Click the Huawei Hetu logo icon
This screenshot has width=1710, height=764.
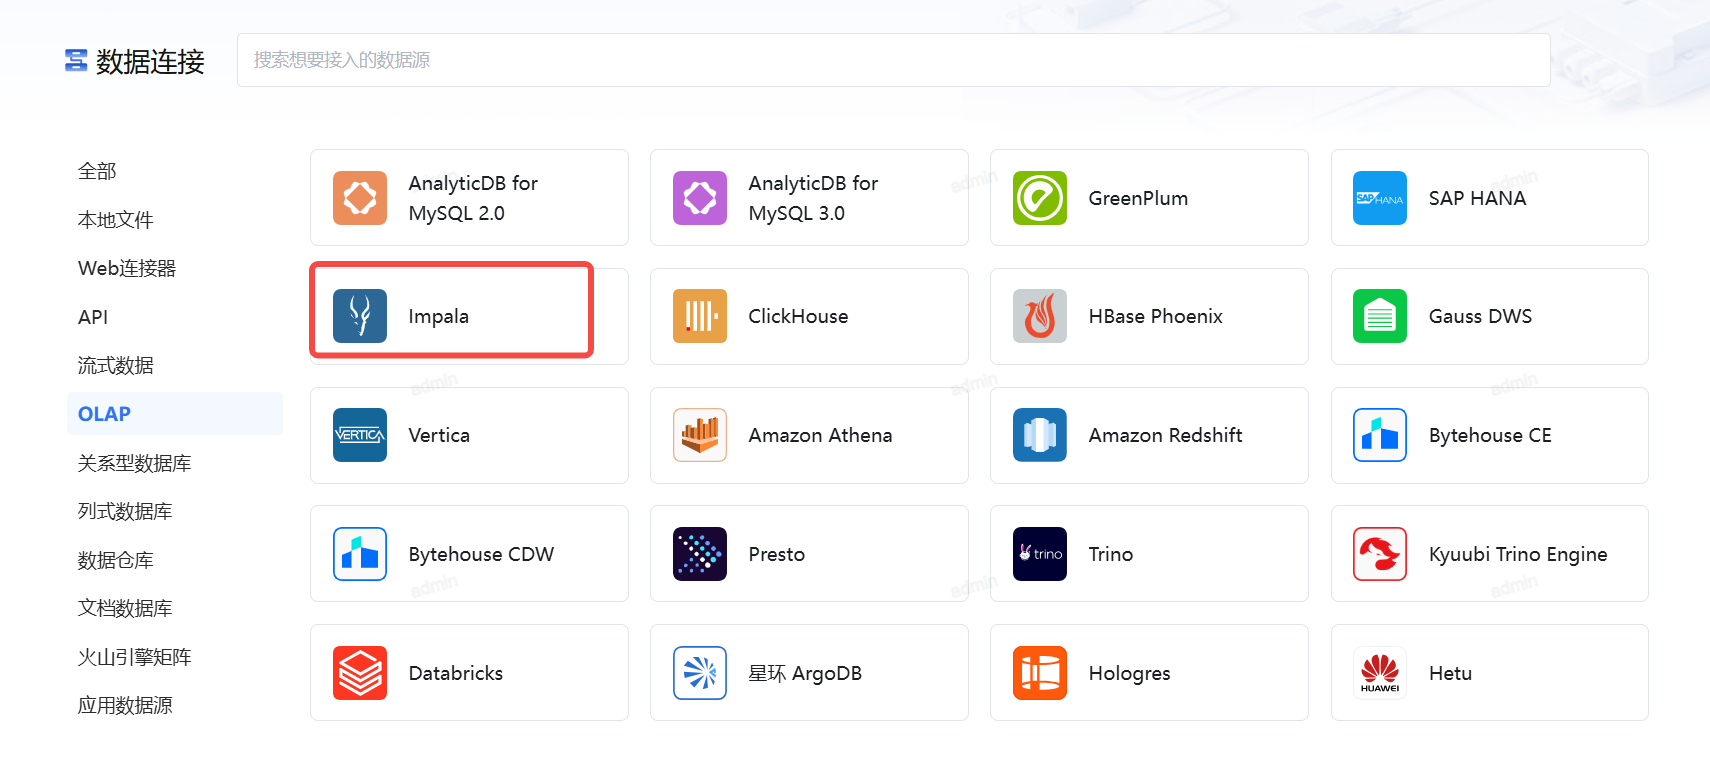pos(1380,673)
